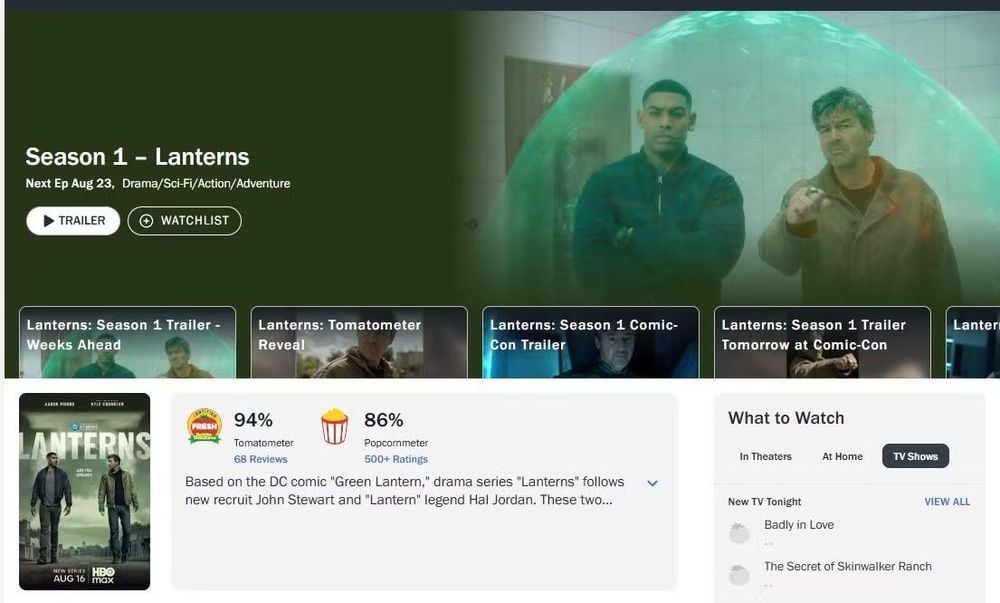Viewport: 1000px width, 603px height.
Task: Click the What to Watch heading
Action: [786, 418]
